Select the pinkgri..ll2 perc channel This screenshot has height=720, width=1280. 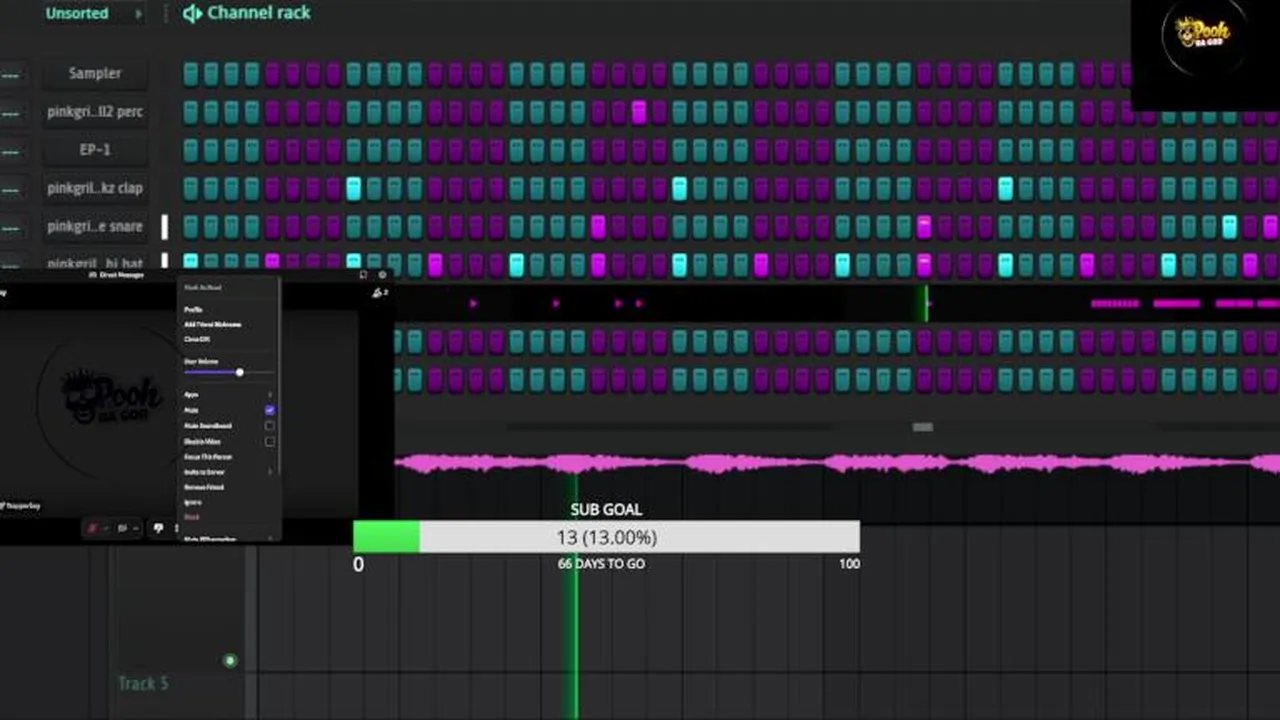95,112
